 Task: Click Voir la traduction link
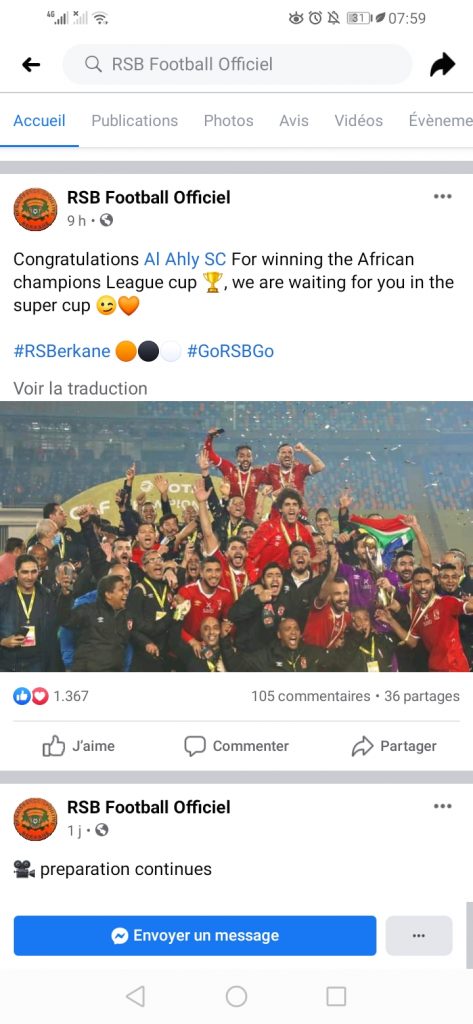80,389
